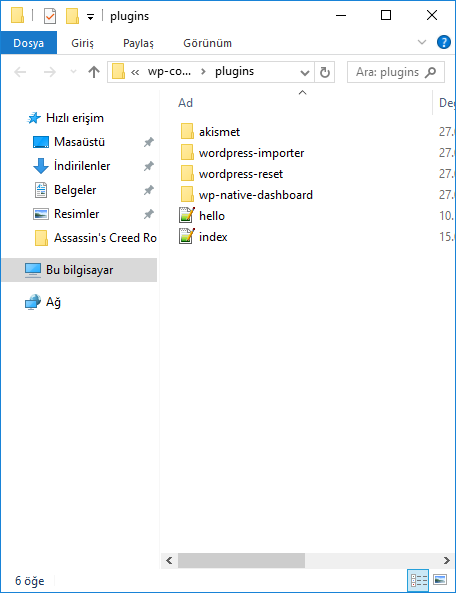Click the horizontal scrollbar thumb
The height and width of the screenshot is (593, 456).
(241, 560)
